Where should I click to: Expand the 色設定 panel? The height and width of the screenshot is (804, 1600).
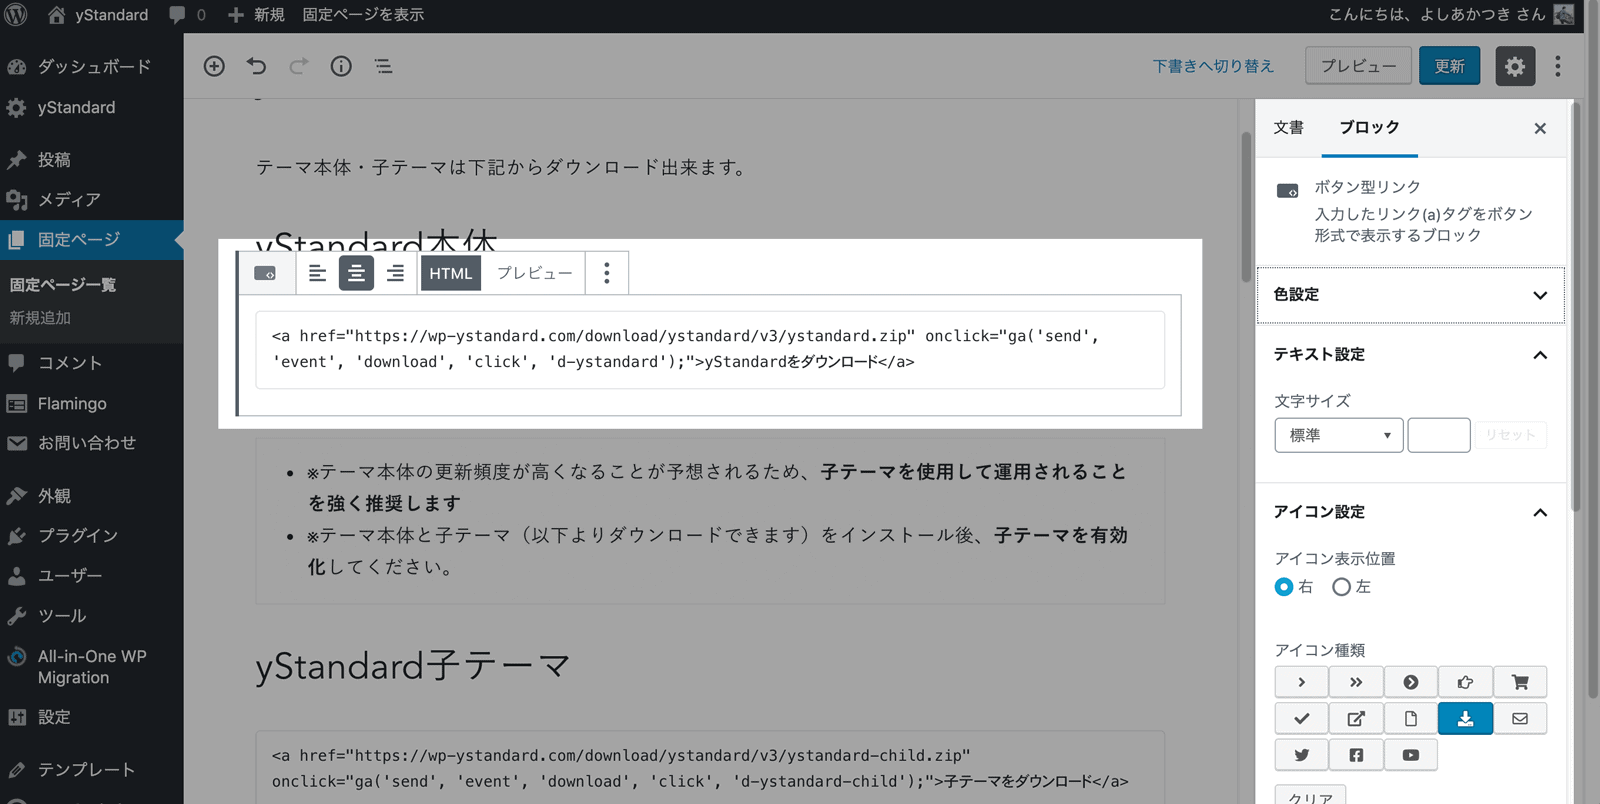pos(1410,295)
